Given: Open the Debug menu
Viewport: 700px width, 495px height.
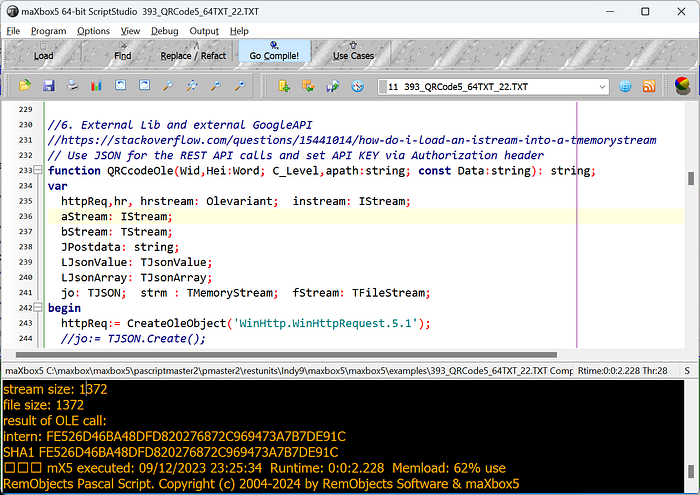Looking at the screenshot, I should point(164,31).
